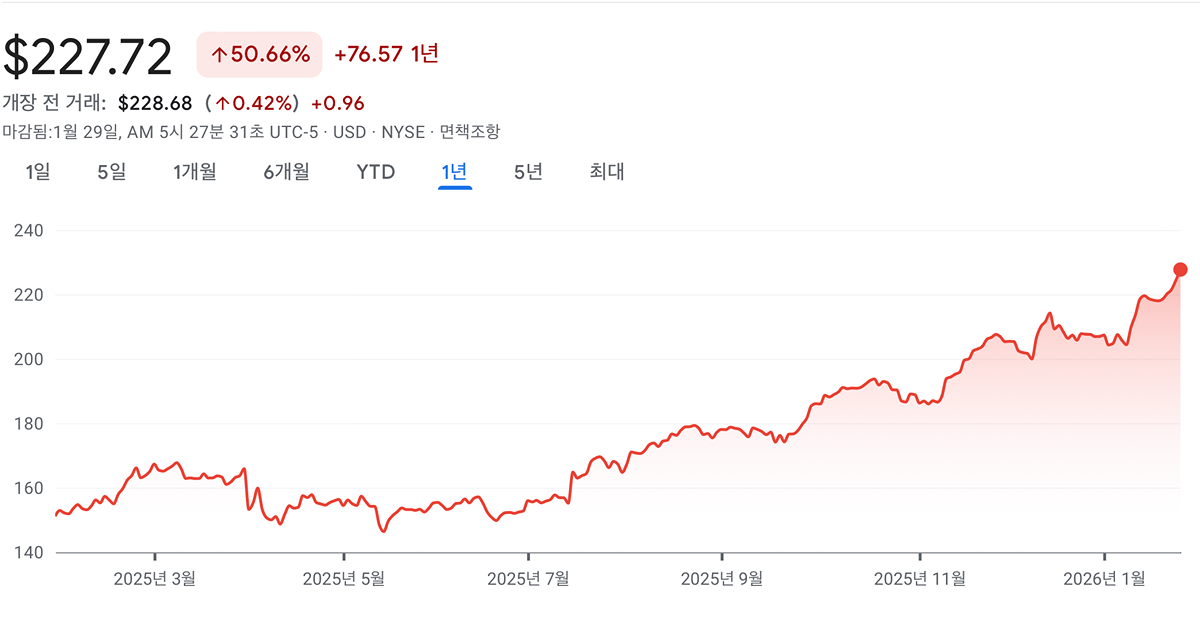Select the YTD tab
This screenshot has height=621, width=1200.
point(376,172)
